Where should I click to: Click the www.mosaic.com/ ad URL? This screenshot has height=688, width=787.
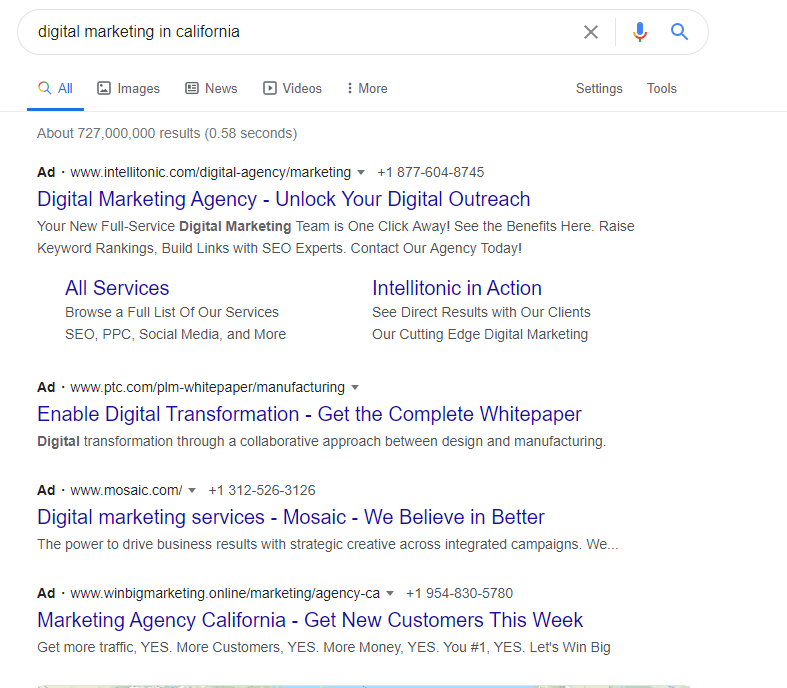pyautogui.click(x=126, y=490)
